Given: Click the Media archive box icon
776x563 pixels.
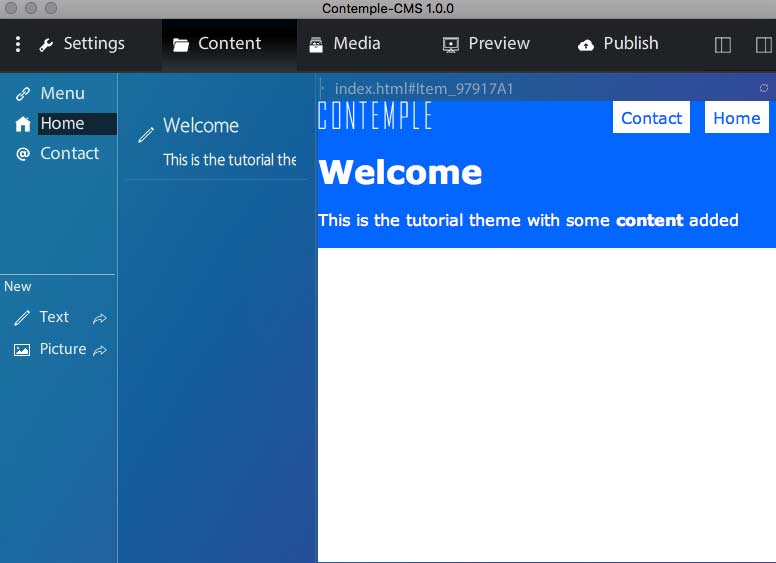Looking at the screenshot, I should click(x=316, y=45).
